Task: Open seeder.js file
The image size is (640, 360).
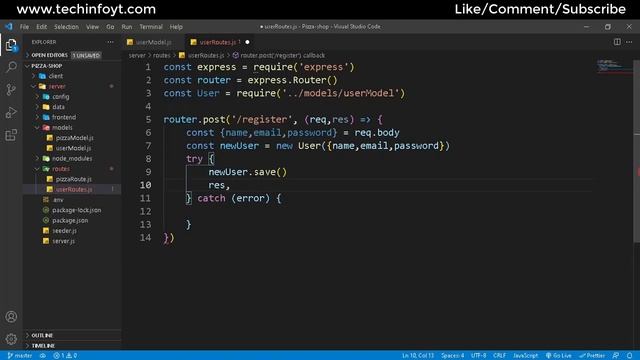Action: click(72, 231)
